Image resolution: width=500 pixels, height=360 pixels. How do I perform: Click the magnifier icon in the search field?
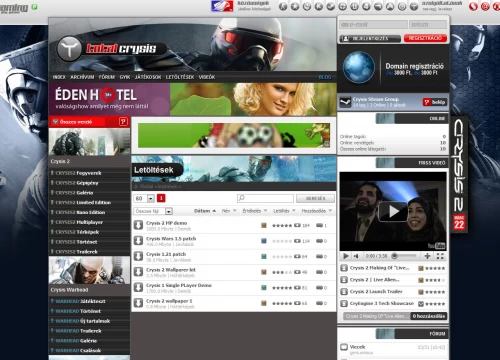pos(242,198)
